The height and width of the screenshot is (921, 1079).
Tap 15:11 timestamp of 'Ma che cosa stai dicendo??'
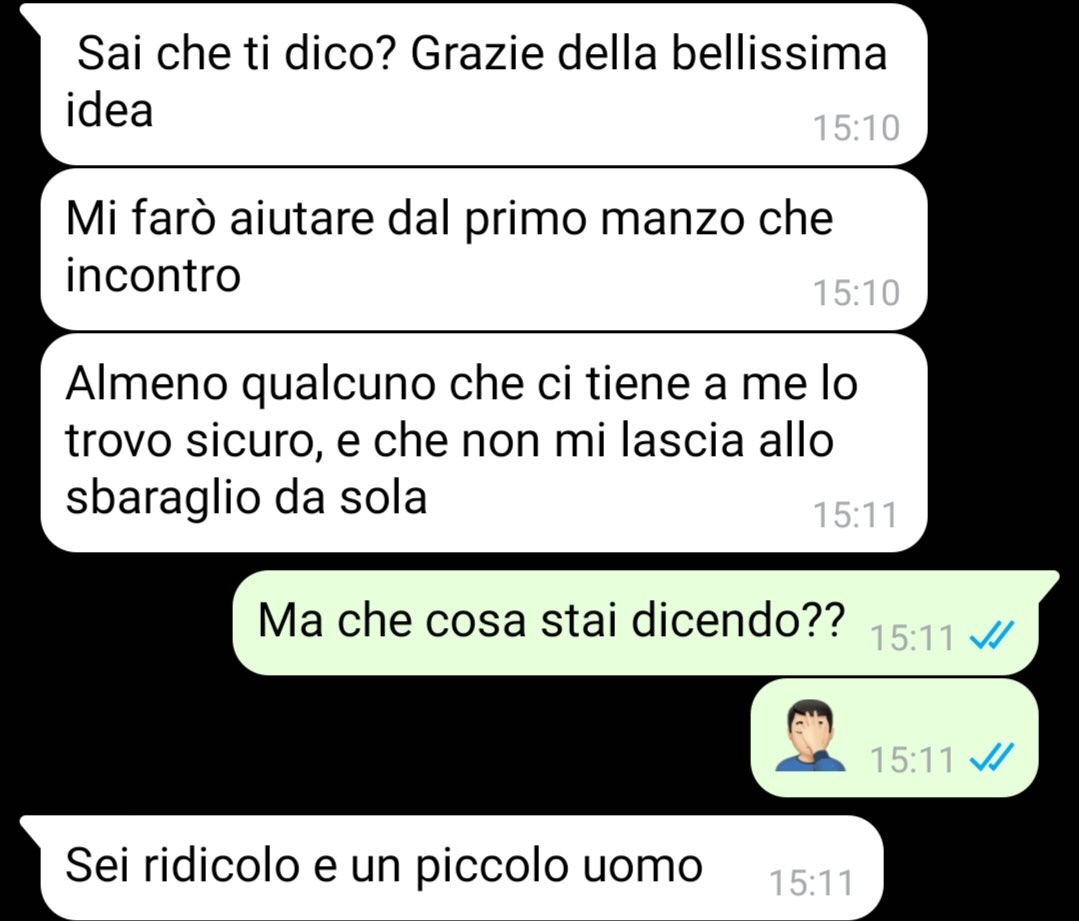pyautogui.click(x=912, y=637)
